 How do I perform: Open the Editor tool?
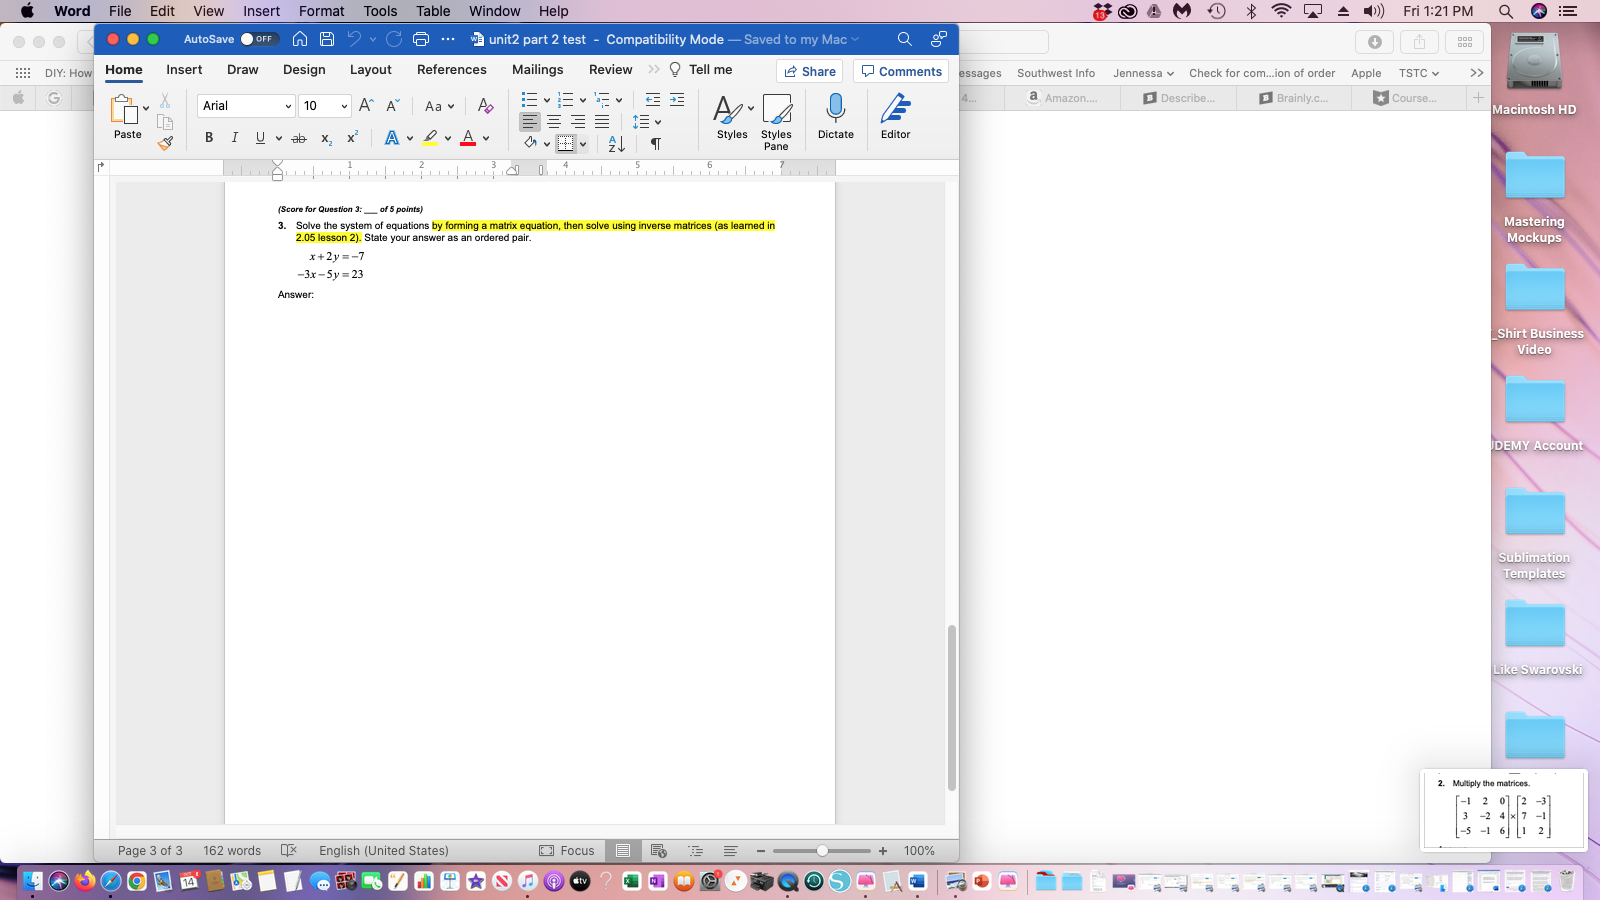(896, 116)
